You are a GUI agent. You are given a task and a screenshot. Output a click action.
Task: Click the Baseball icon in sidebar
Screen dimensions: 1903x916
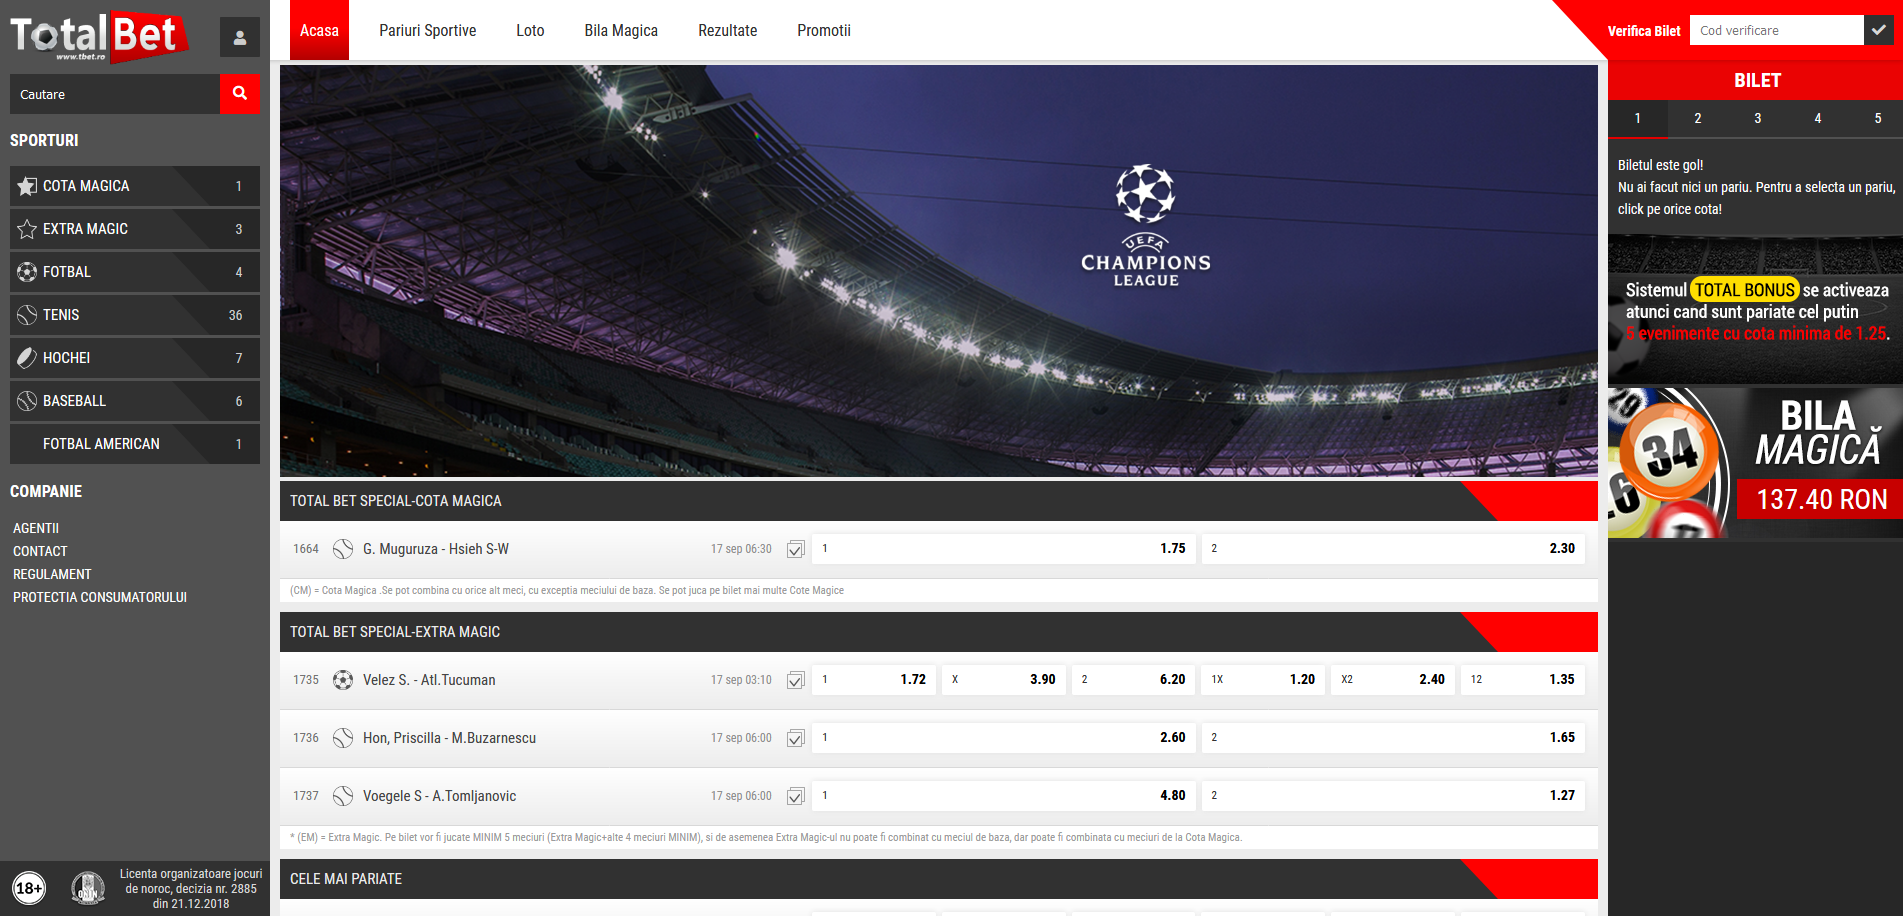(x=27, y=401)
